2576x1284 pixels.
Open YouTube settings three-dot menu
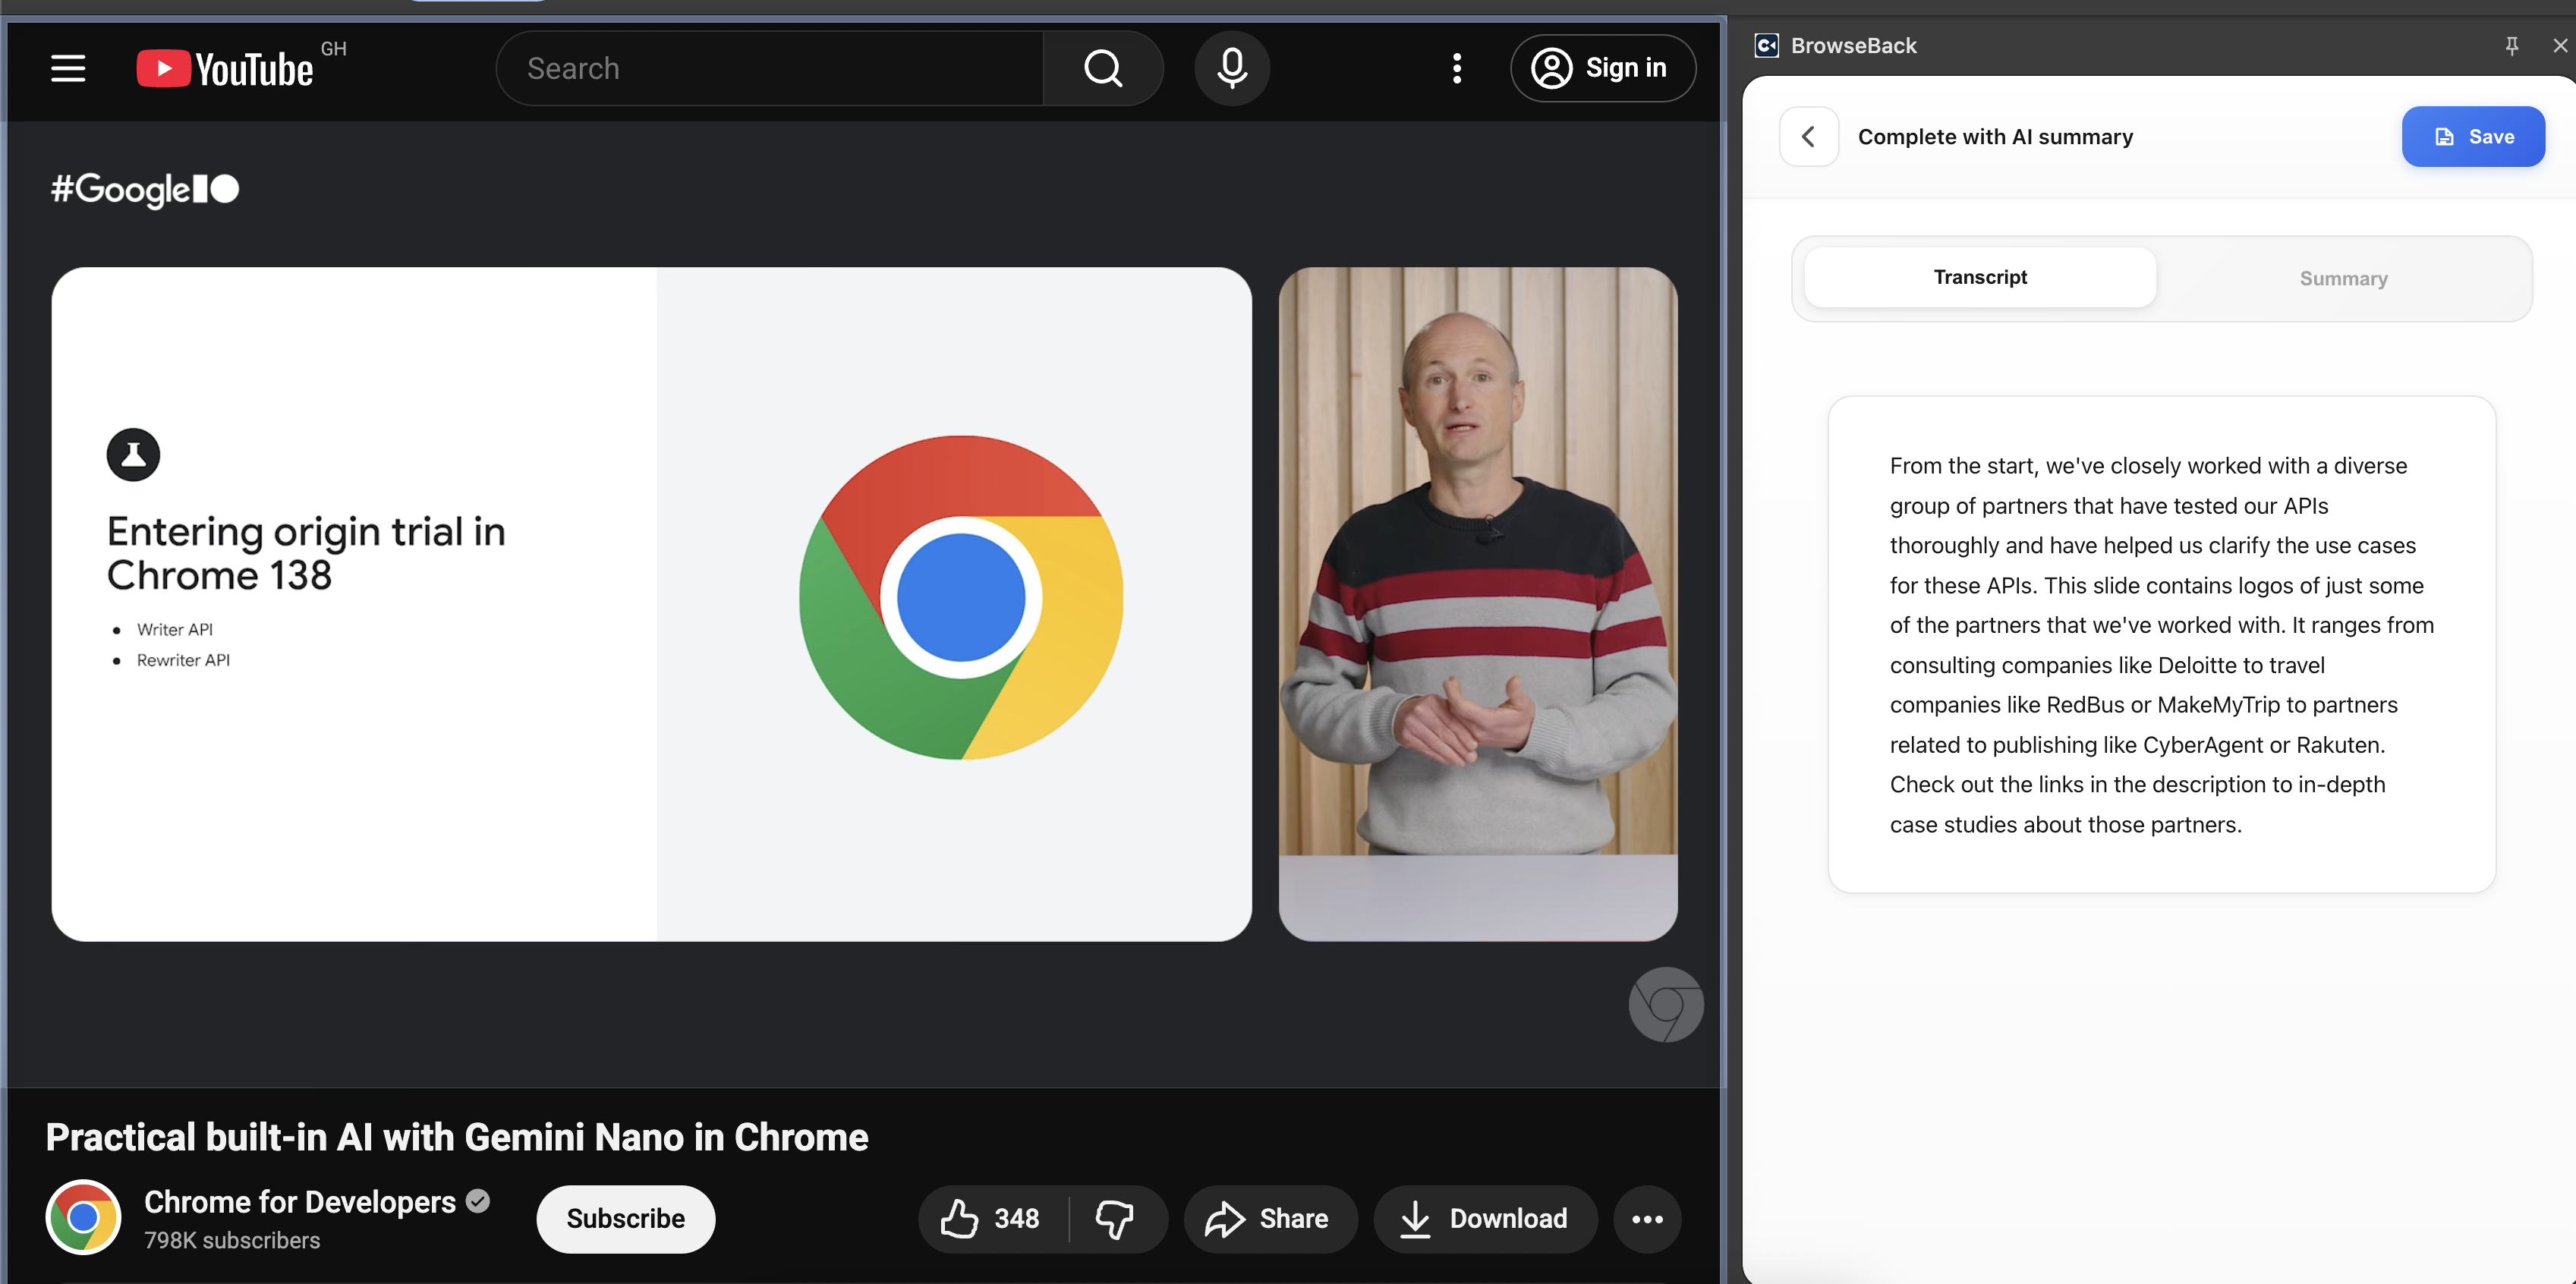1457,69
